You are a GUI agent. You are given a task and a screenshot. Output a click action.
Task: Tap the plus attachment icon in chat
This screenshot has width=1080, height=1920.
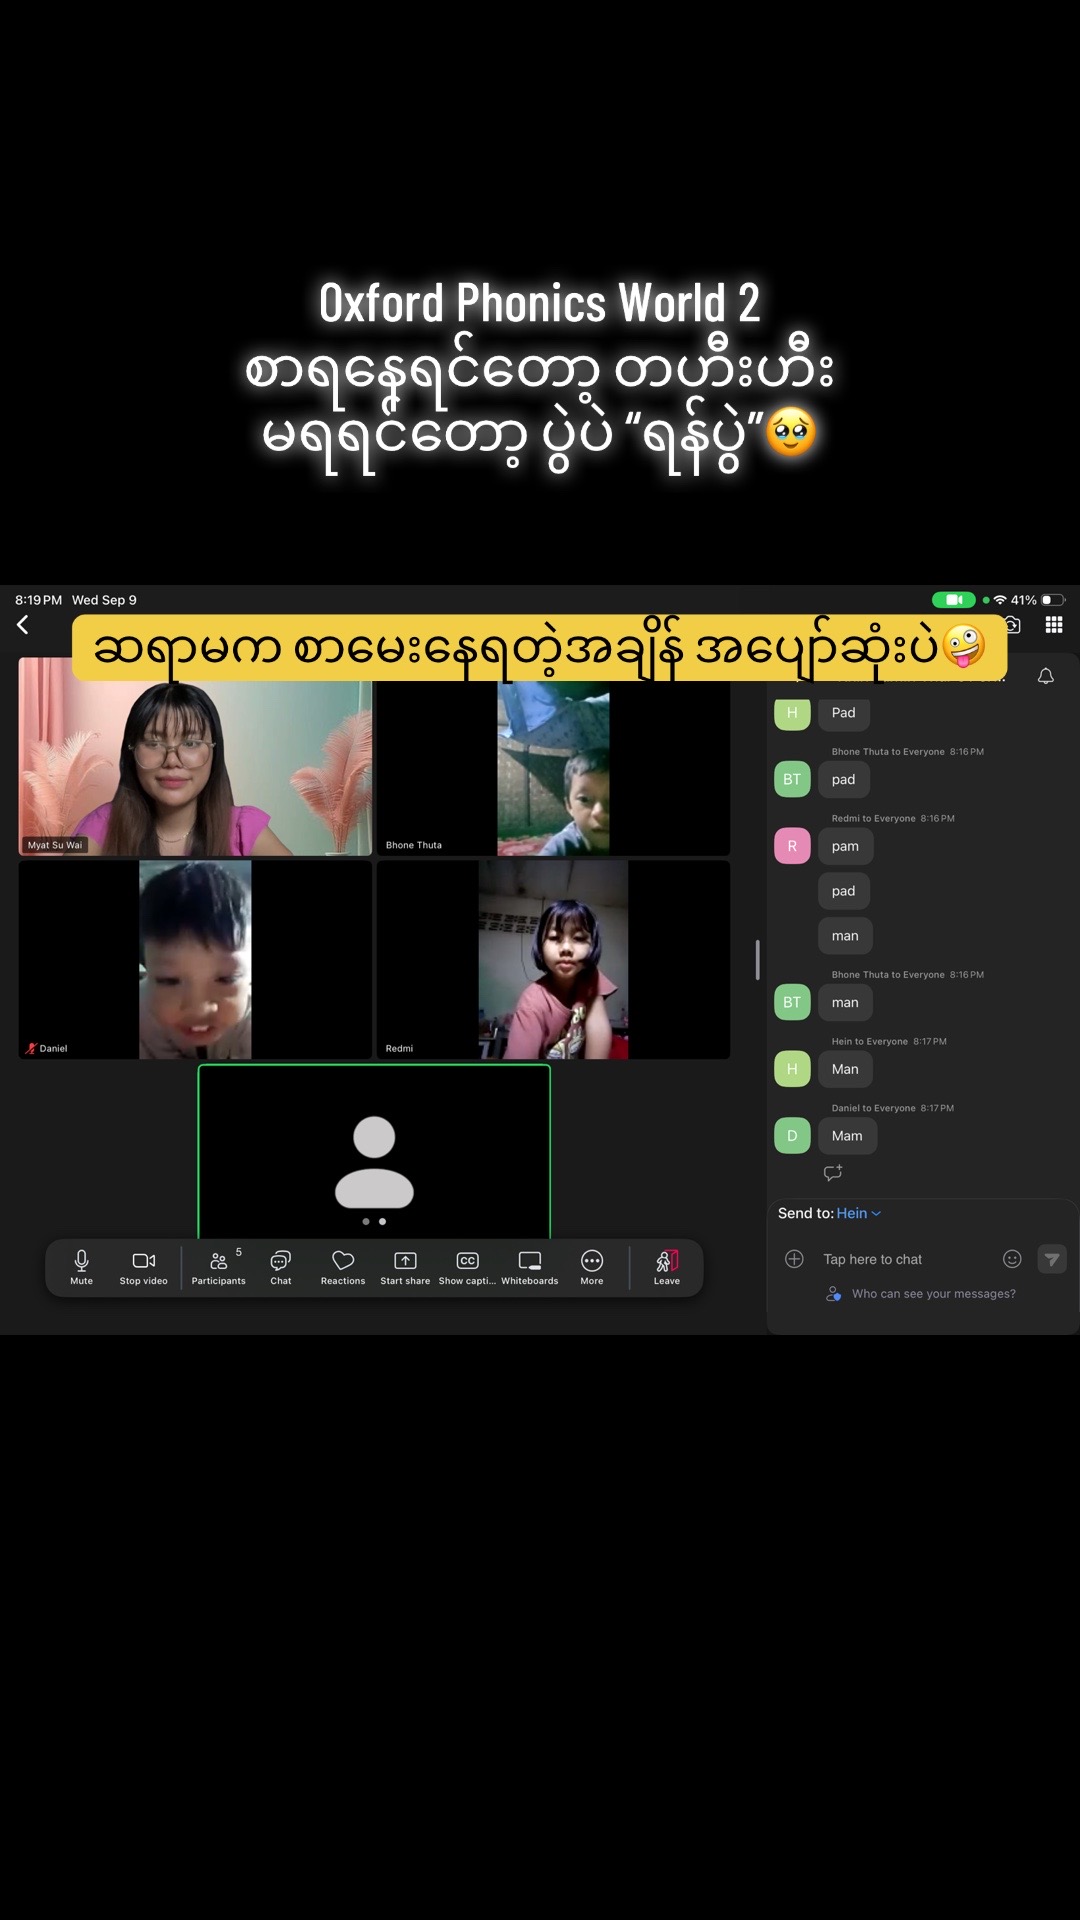point(794,1259)
